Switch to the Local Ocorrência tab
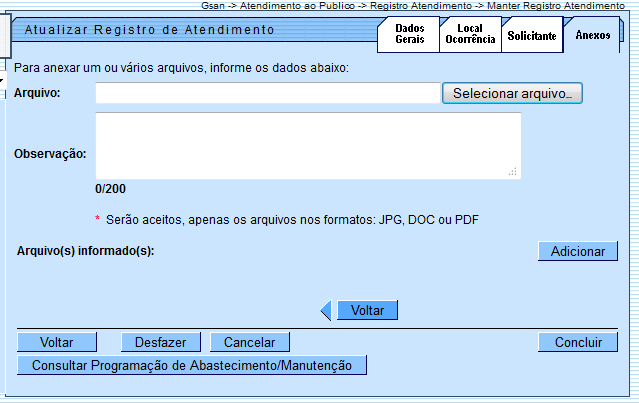 [x=470, y=35]
